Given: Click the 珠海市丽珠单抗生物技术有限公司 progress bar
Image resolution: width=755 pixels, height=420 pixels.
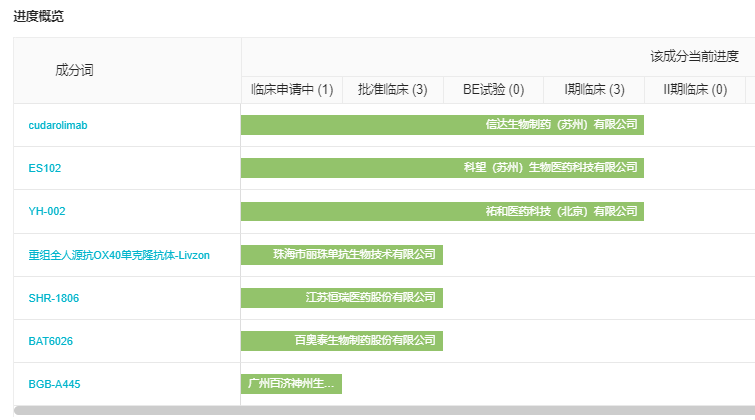Looking at the screenshot, I should click(342, 254).
